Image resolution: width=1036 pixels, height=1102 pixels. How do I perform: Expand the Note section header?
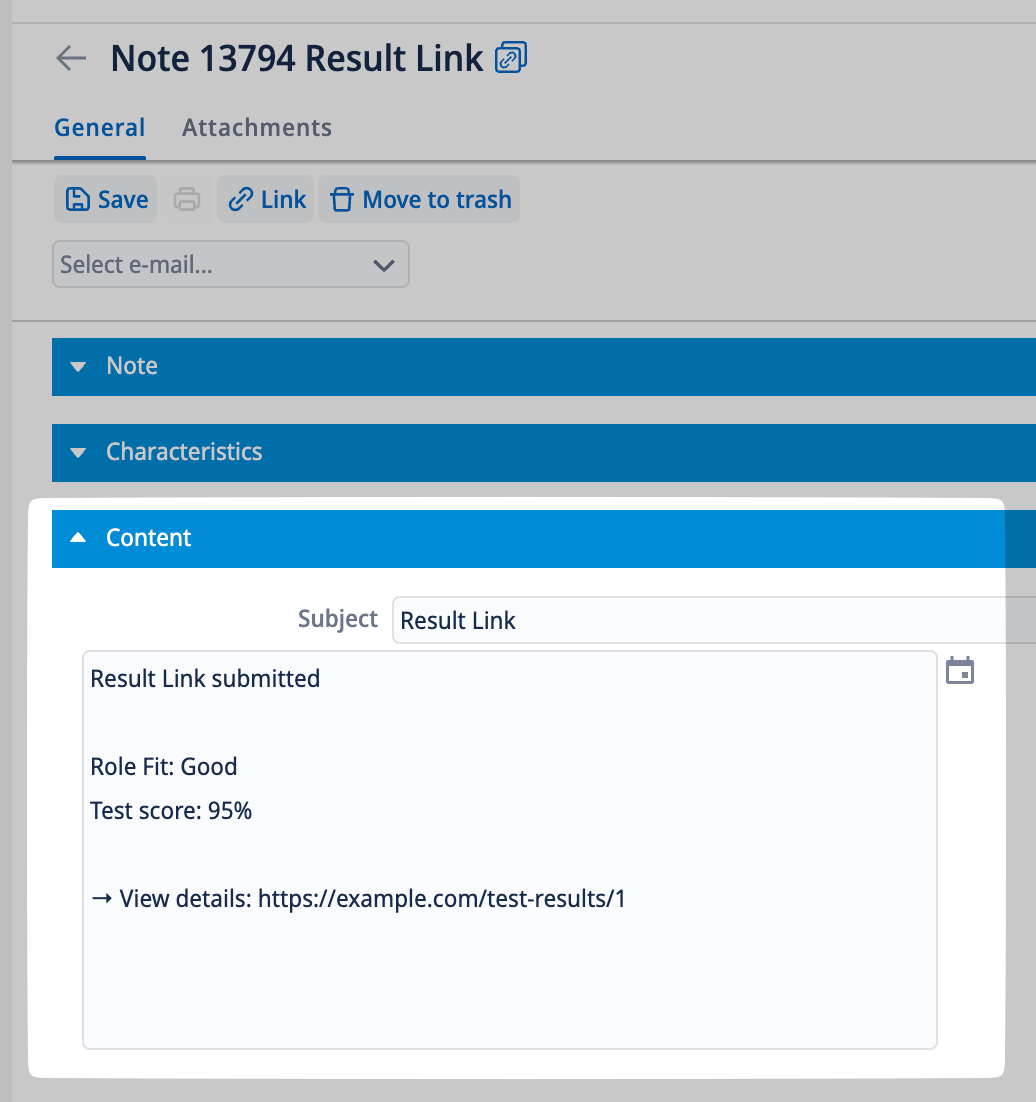point(132,366)
